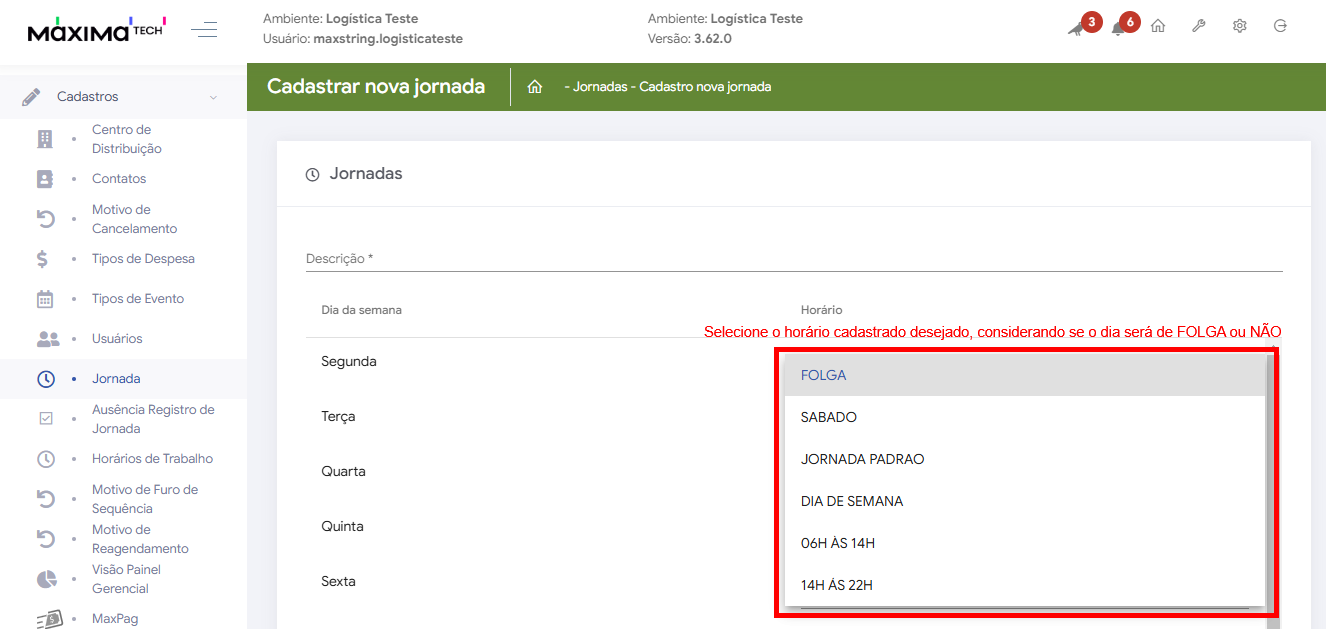Image resolution: width=1326 pixels, height=629 pixels.
Task: Open Horários de Trabalho in sidebar
Action: click(x=152, y=459)
